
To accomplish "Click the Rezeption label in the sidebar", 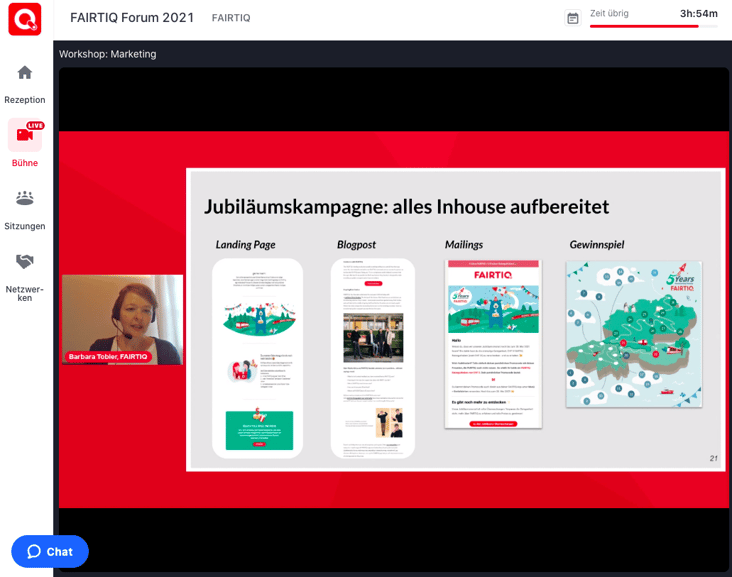I will click(25, 100).
